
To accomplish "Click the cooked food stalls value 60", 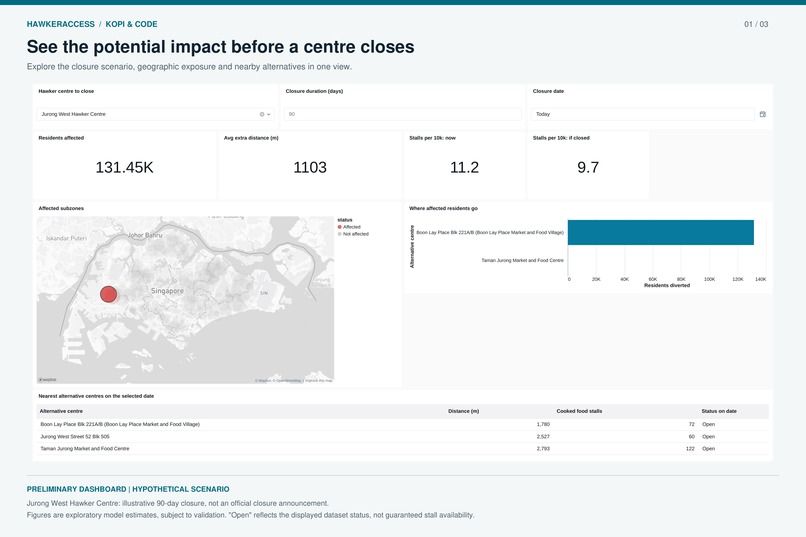I will click(691, 437).
